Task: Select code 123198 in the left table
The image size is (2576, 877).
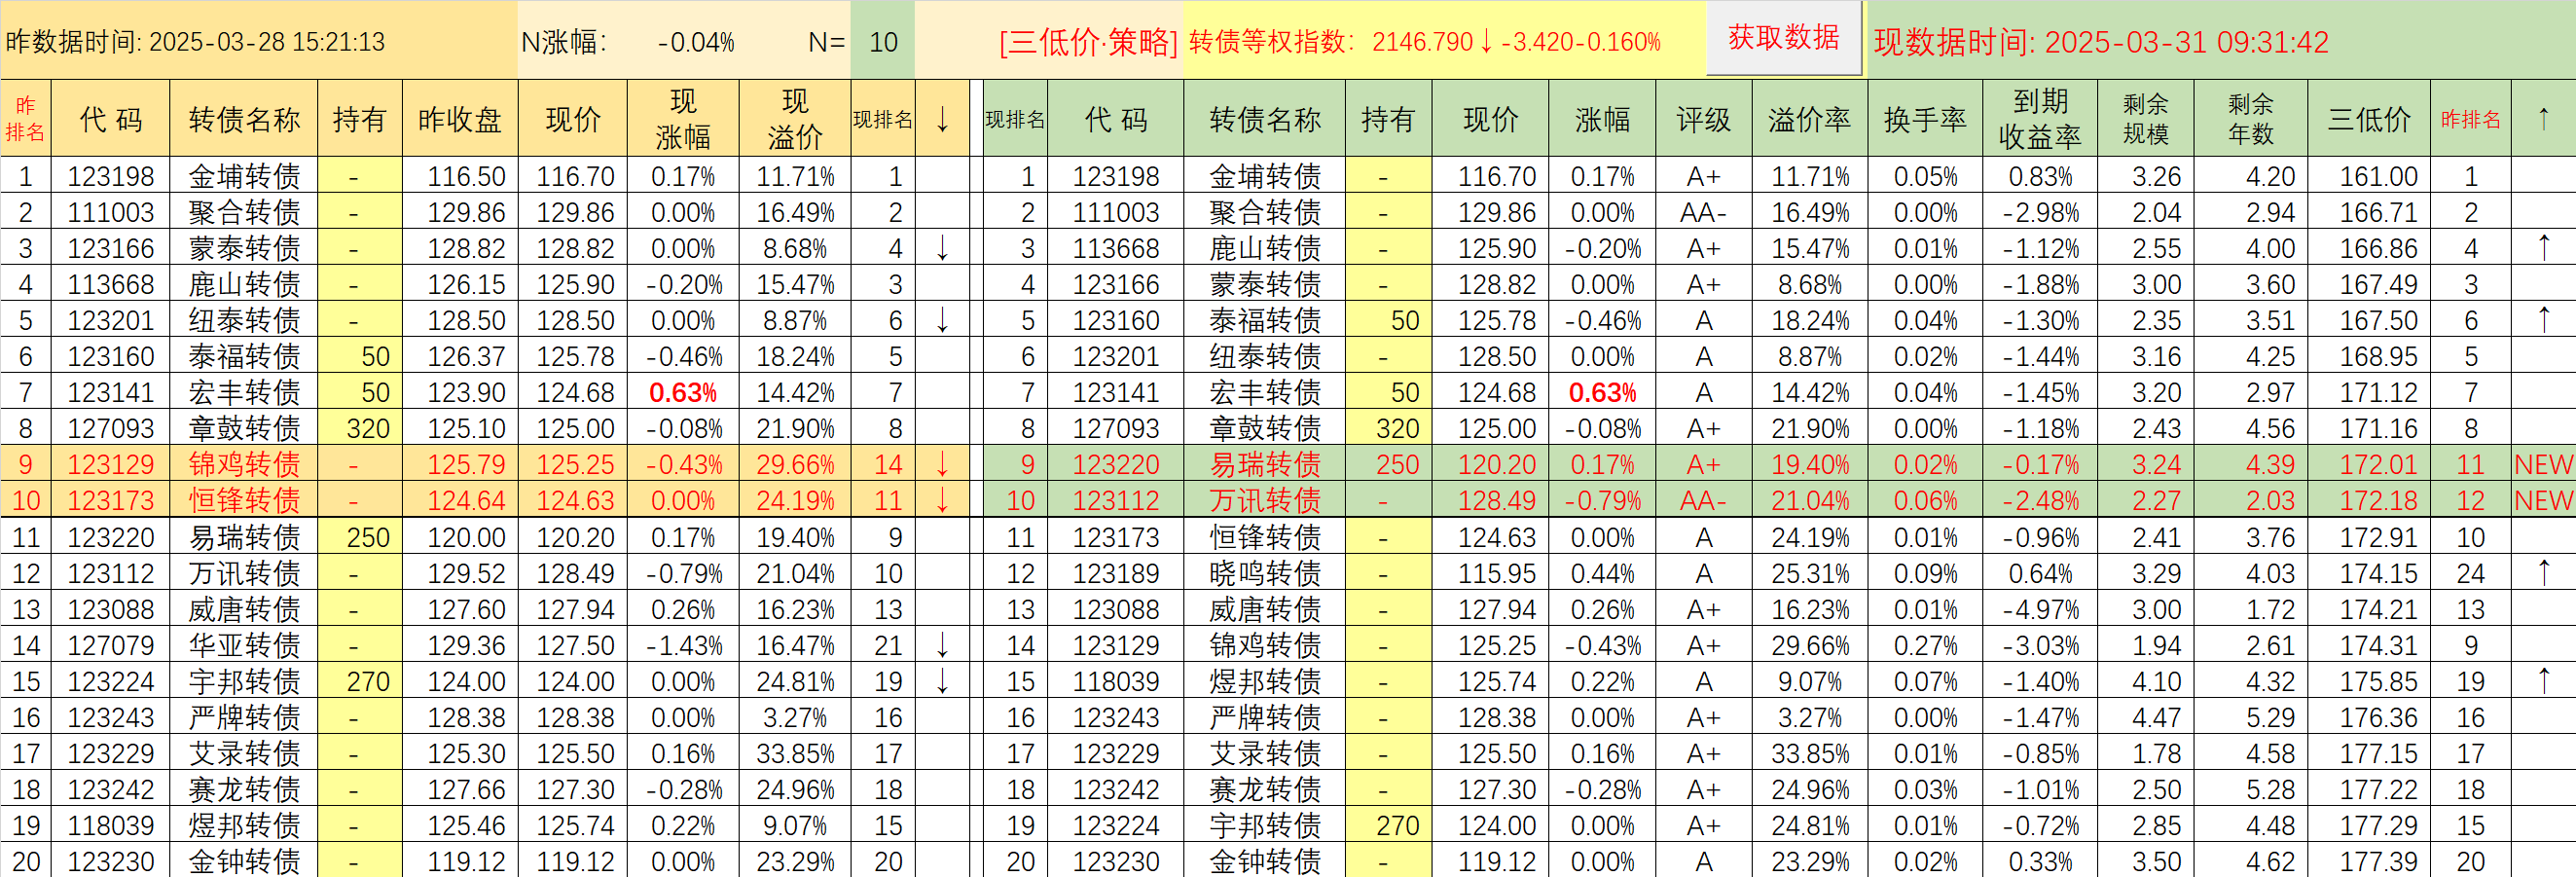Action: click(110, 176)
